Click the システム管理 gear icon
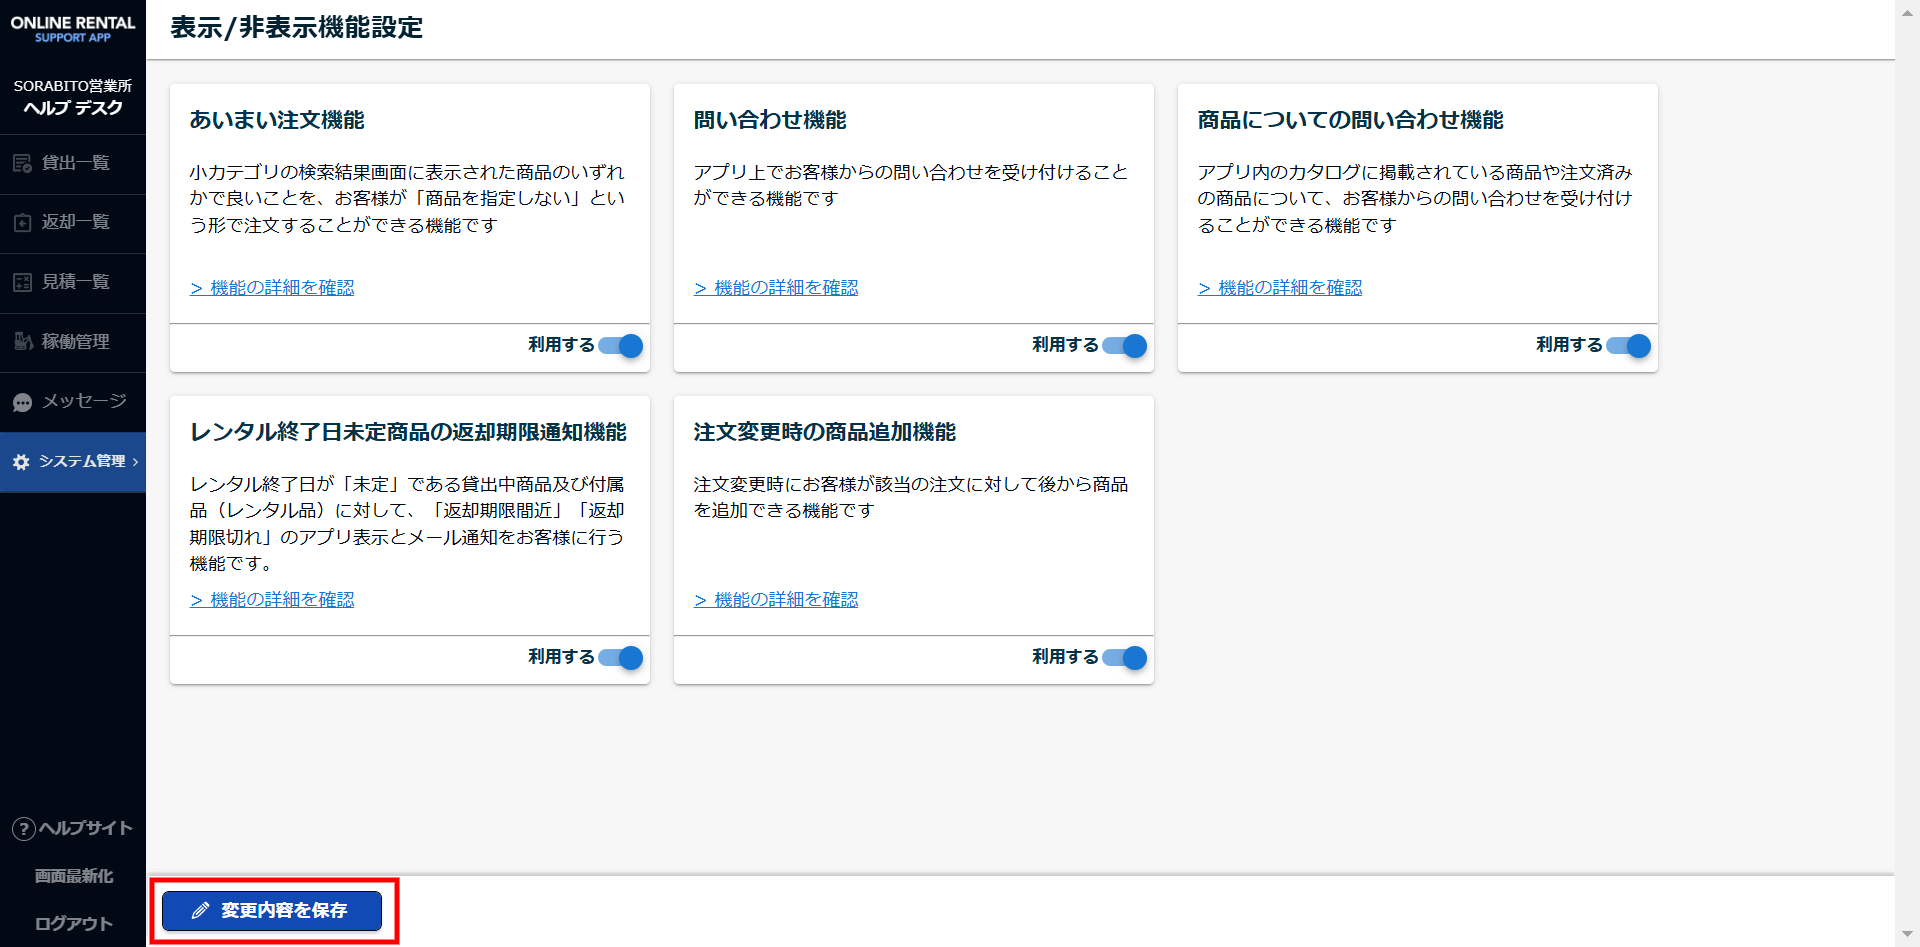 [21, 462]
